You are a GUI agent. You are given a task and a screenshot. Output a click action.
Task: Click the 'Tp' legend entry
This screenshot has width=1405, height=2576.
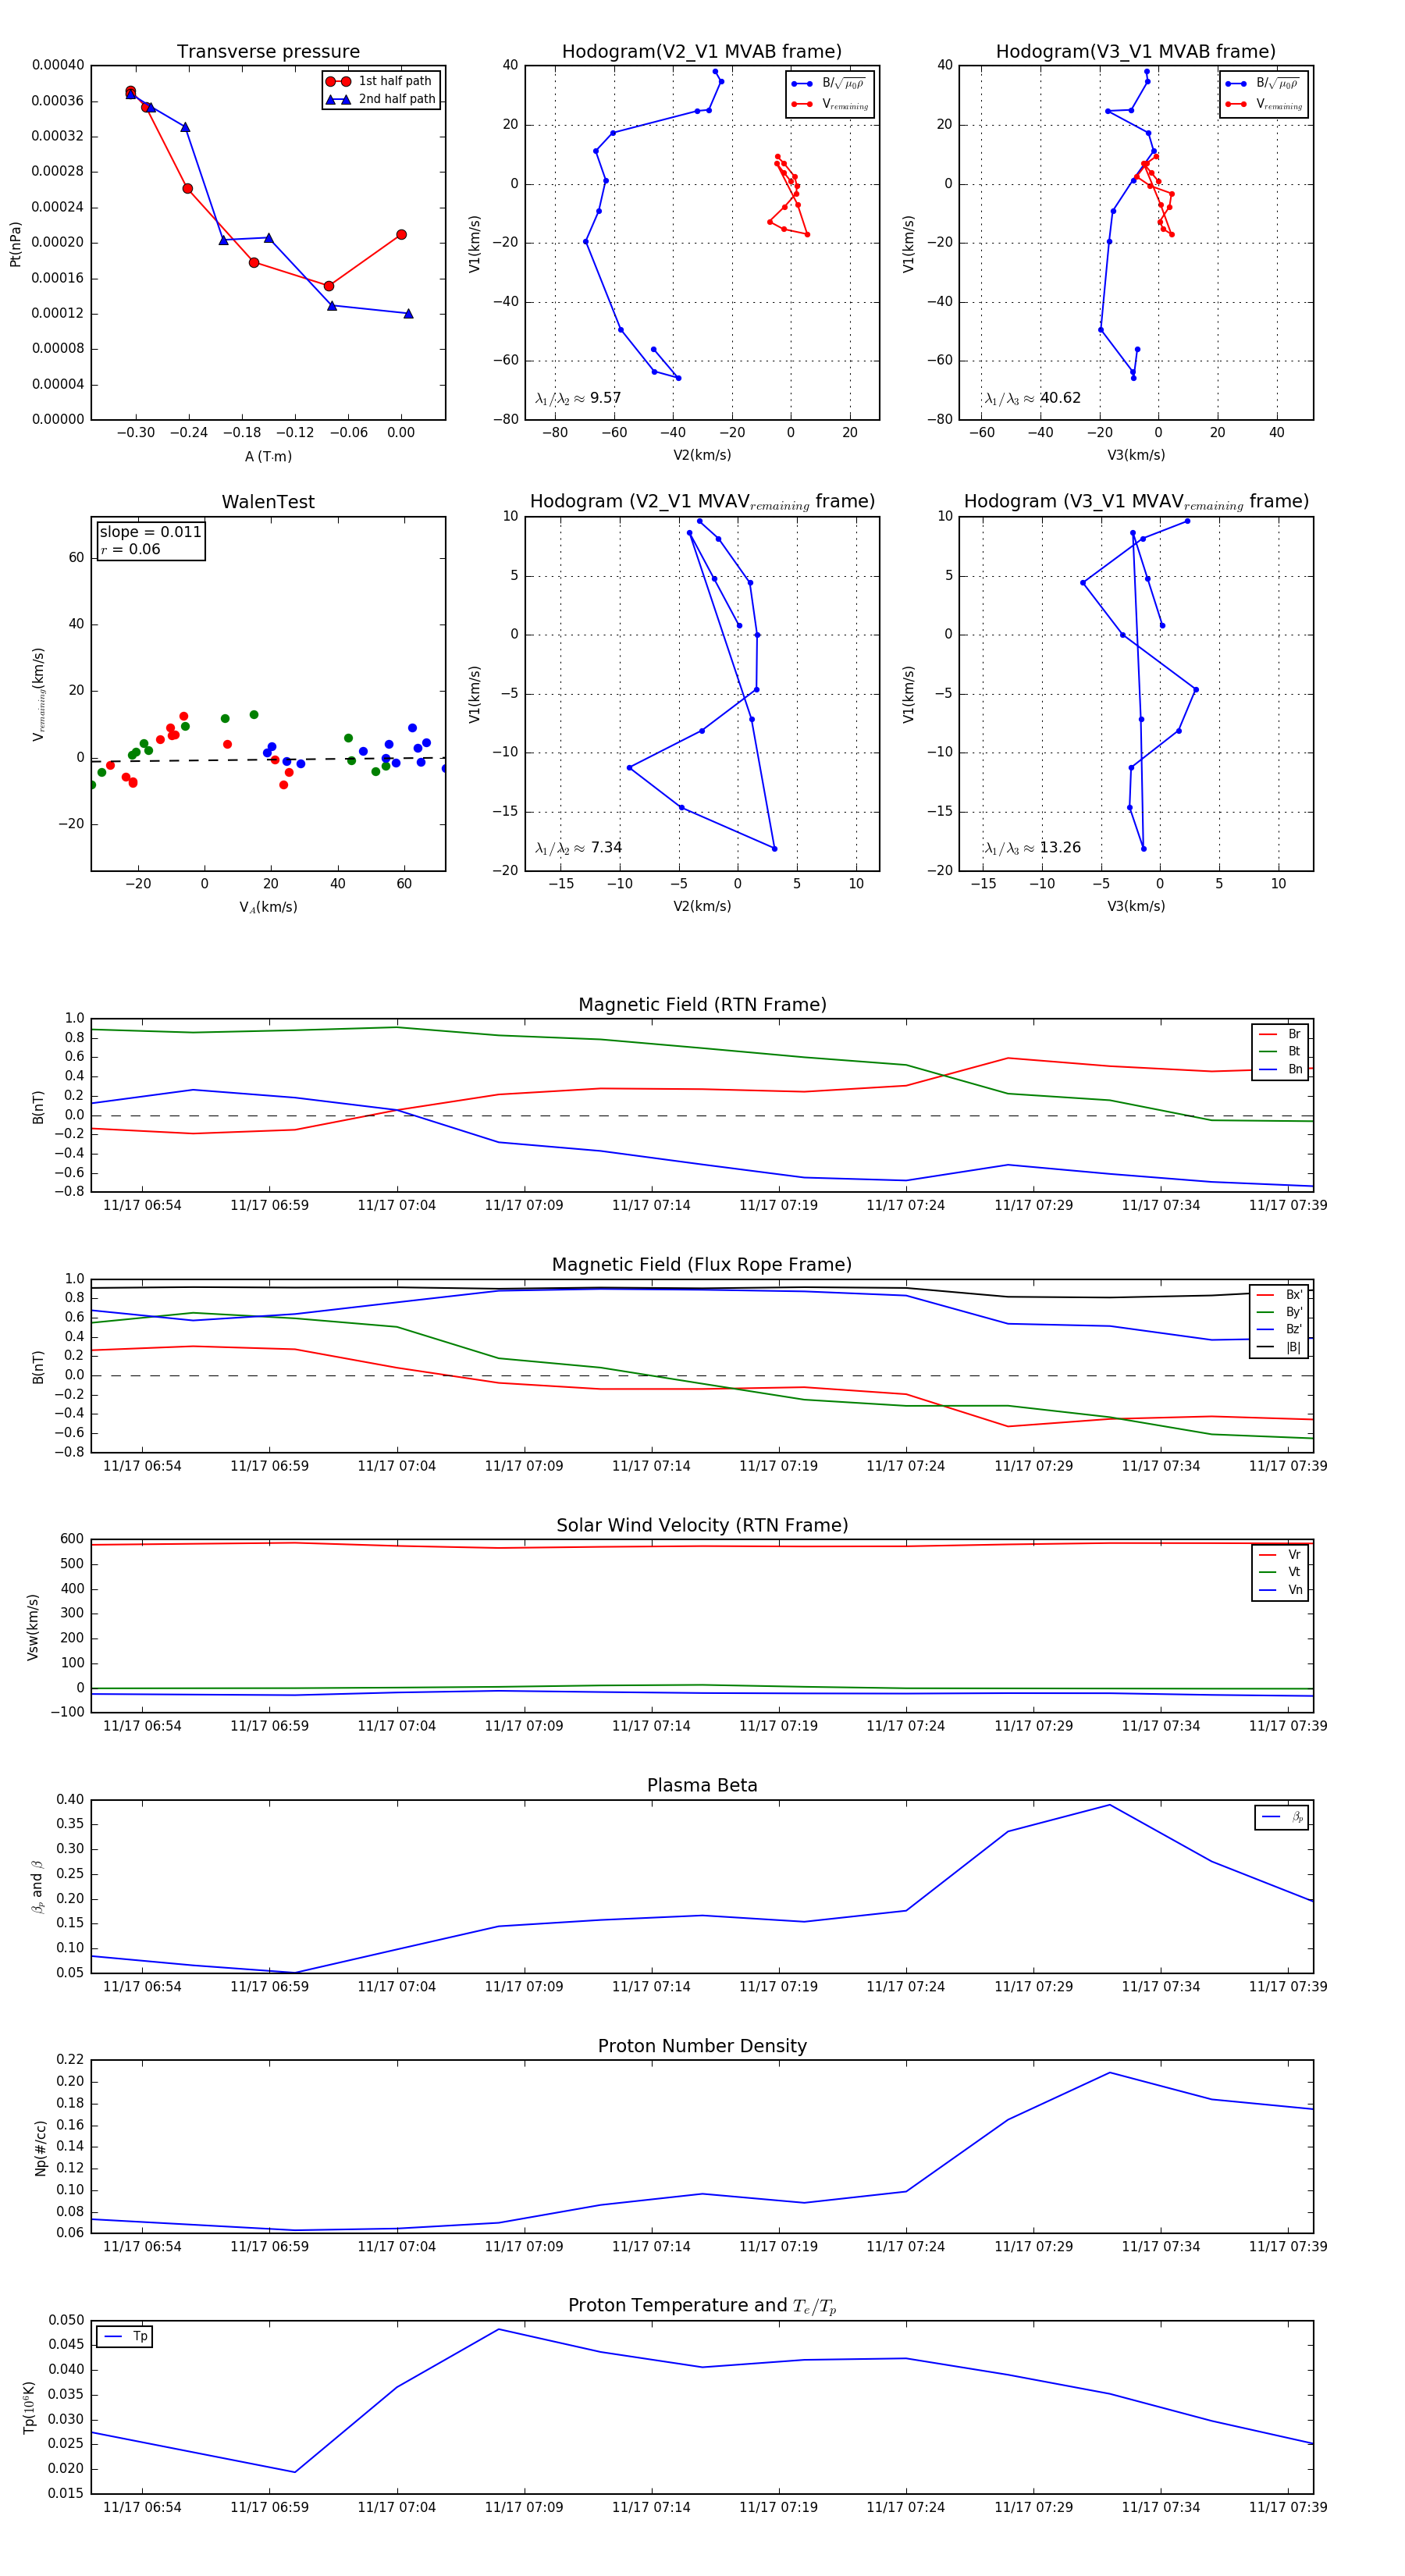125,2337
